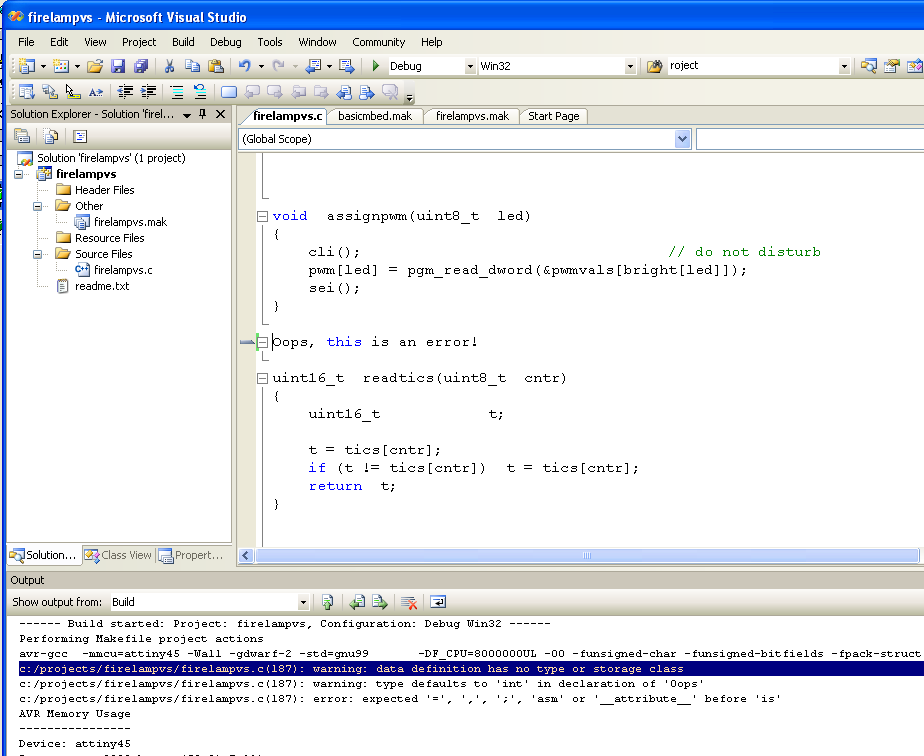Switch to the Class View tab
Screen dimensions: 924x756
point(118,555)
